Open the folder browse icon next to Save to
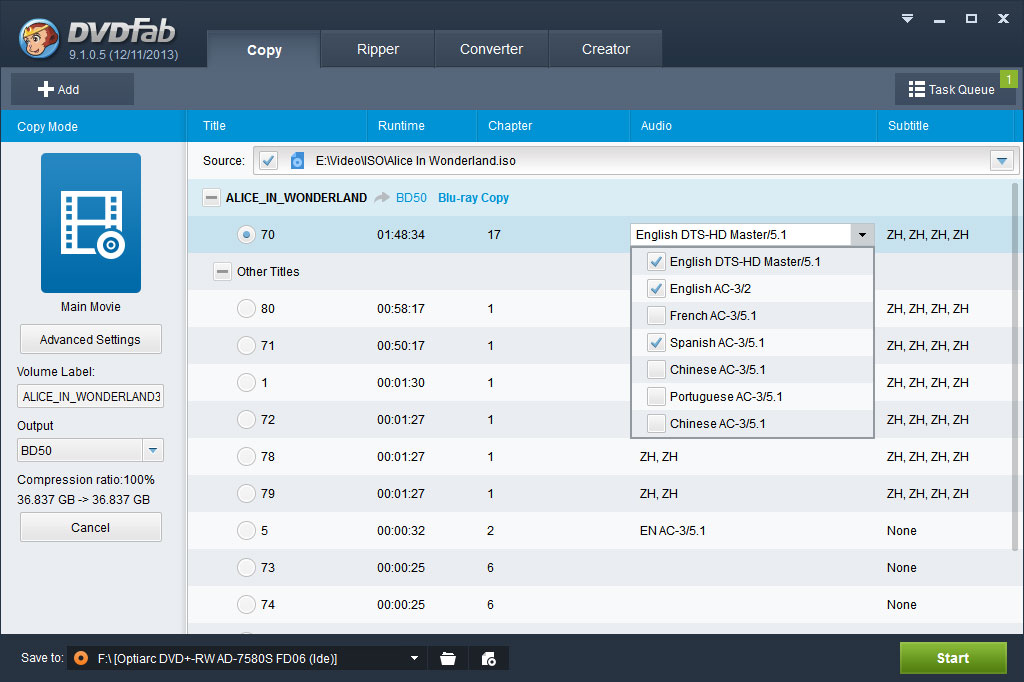This screenshot has height=682, width=1024. tap(448, 658)
